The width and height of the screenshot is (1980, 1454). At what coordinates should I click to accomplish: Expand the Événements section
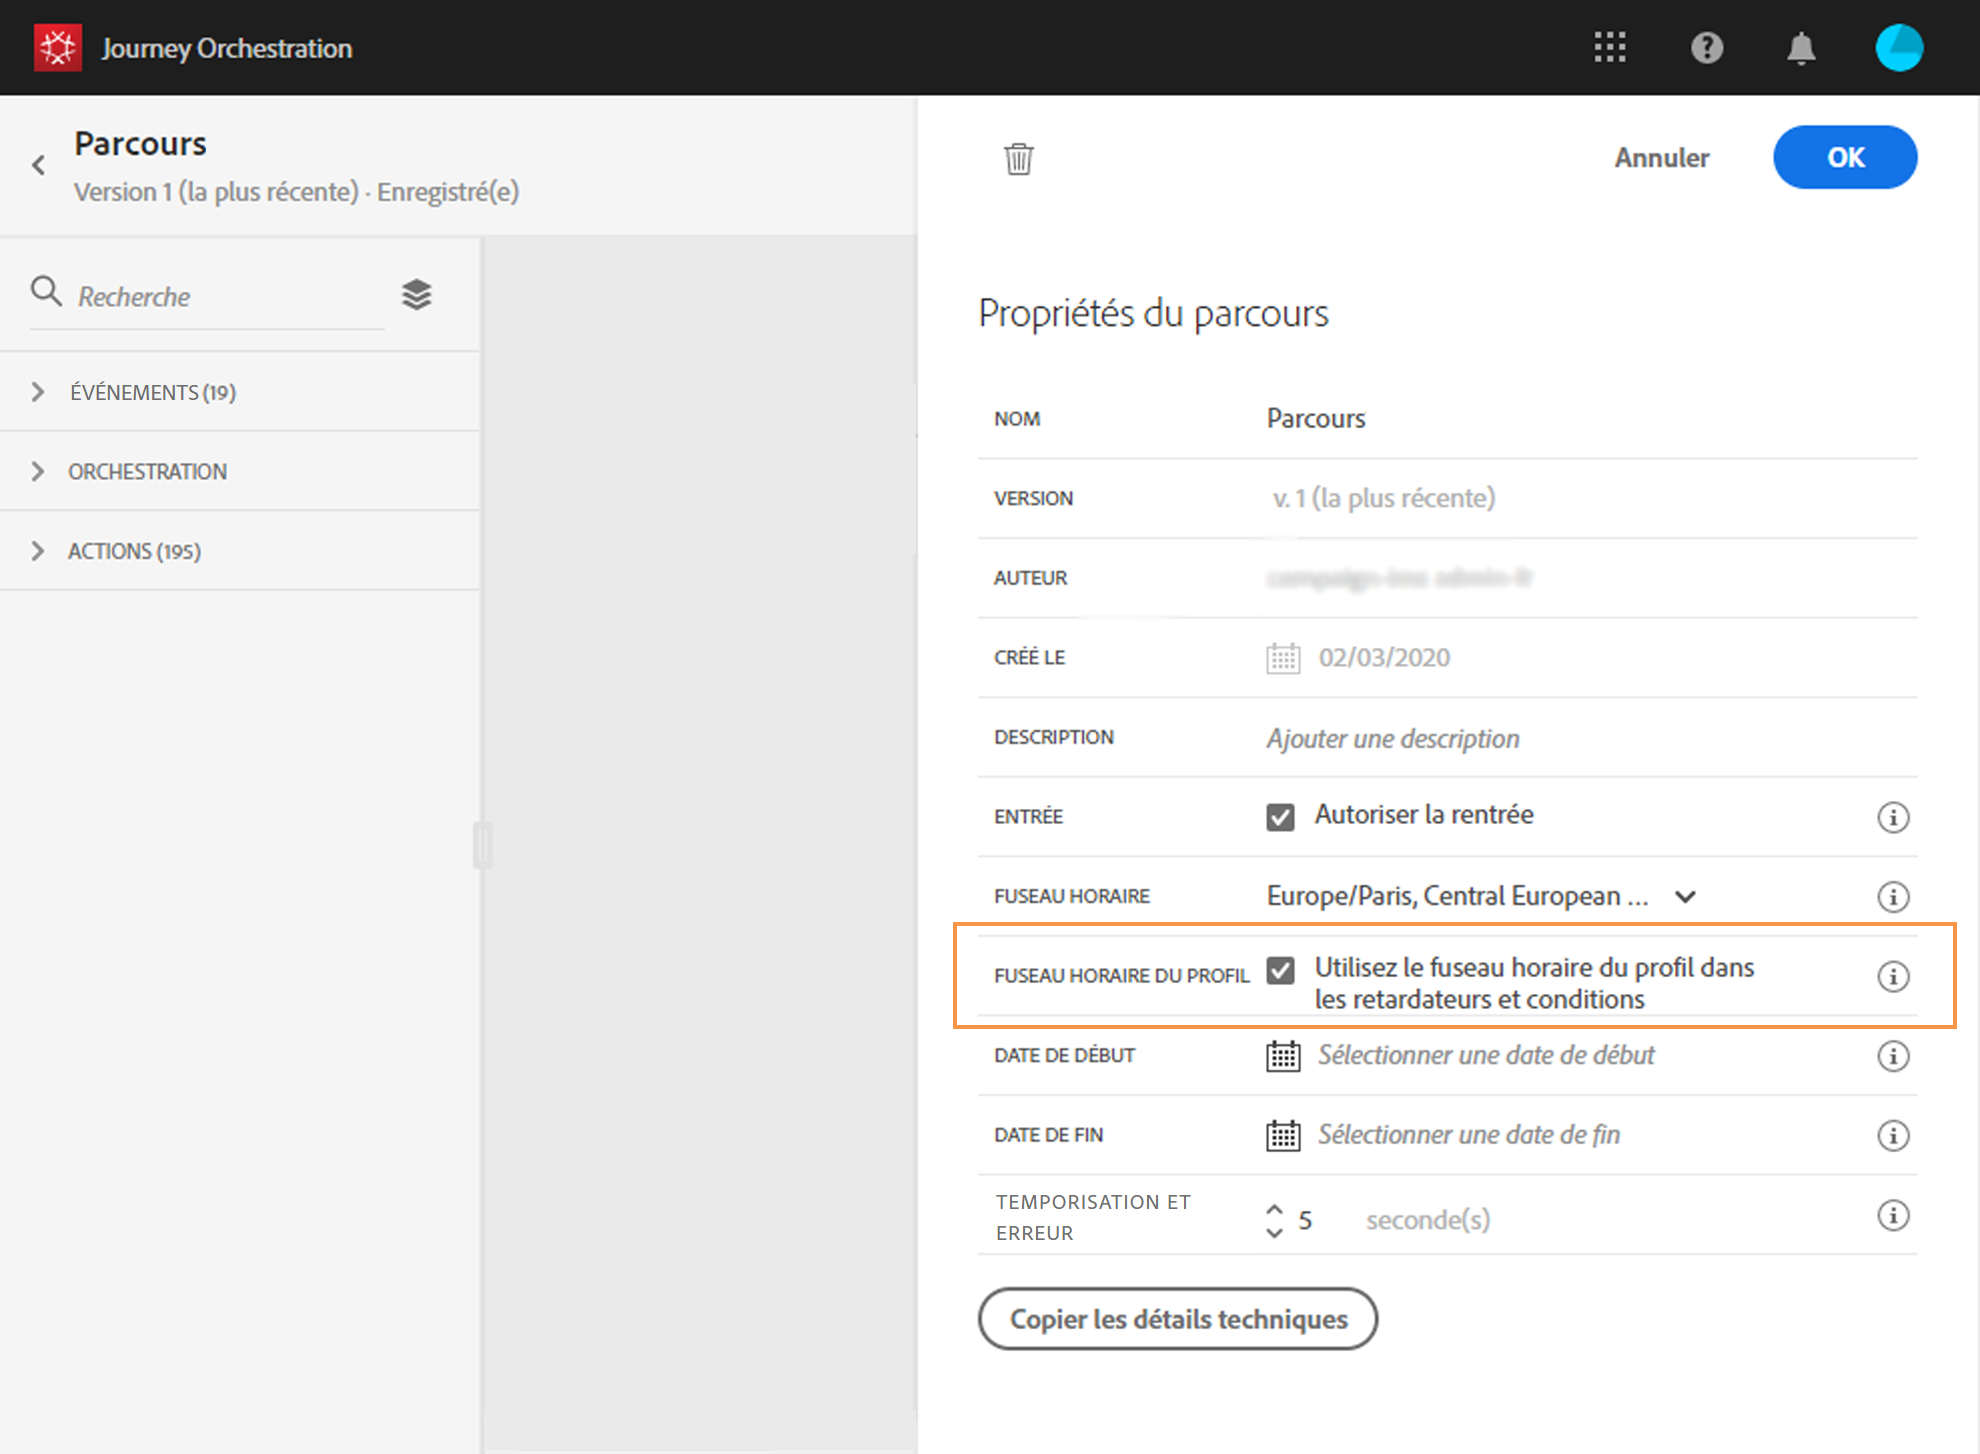(x=38, y=392)
